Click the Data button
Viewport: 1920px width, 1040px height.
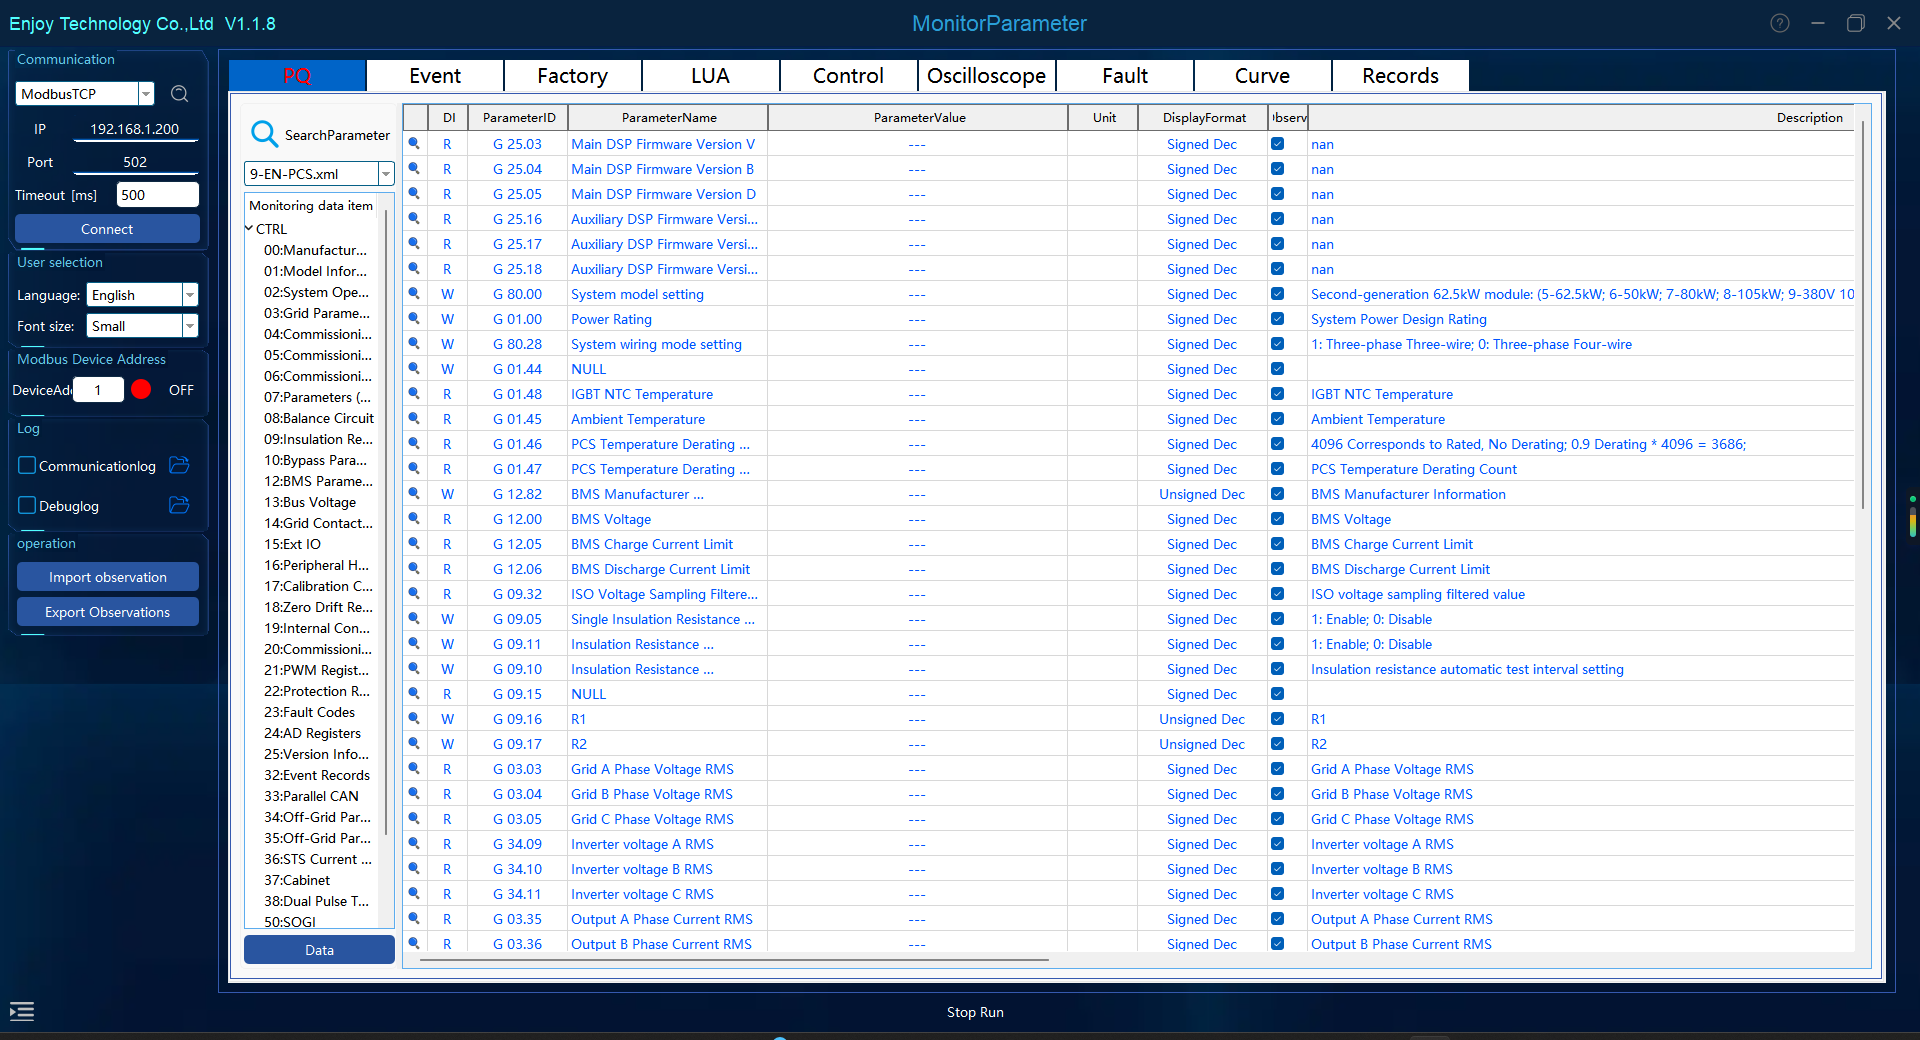(319, 950)
